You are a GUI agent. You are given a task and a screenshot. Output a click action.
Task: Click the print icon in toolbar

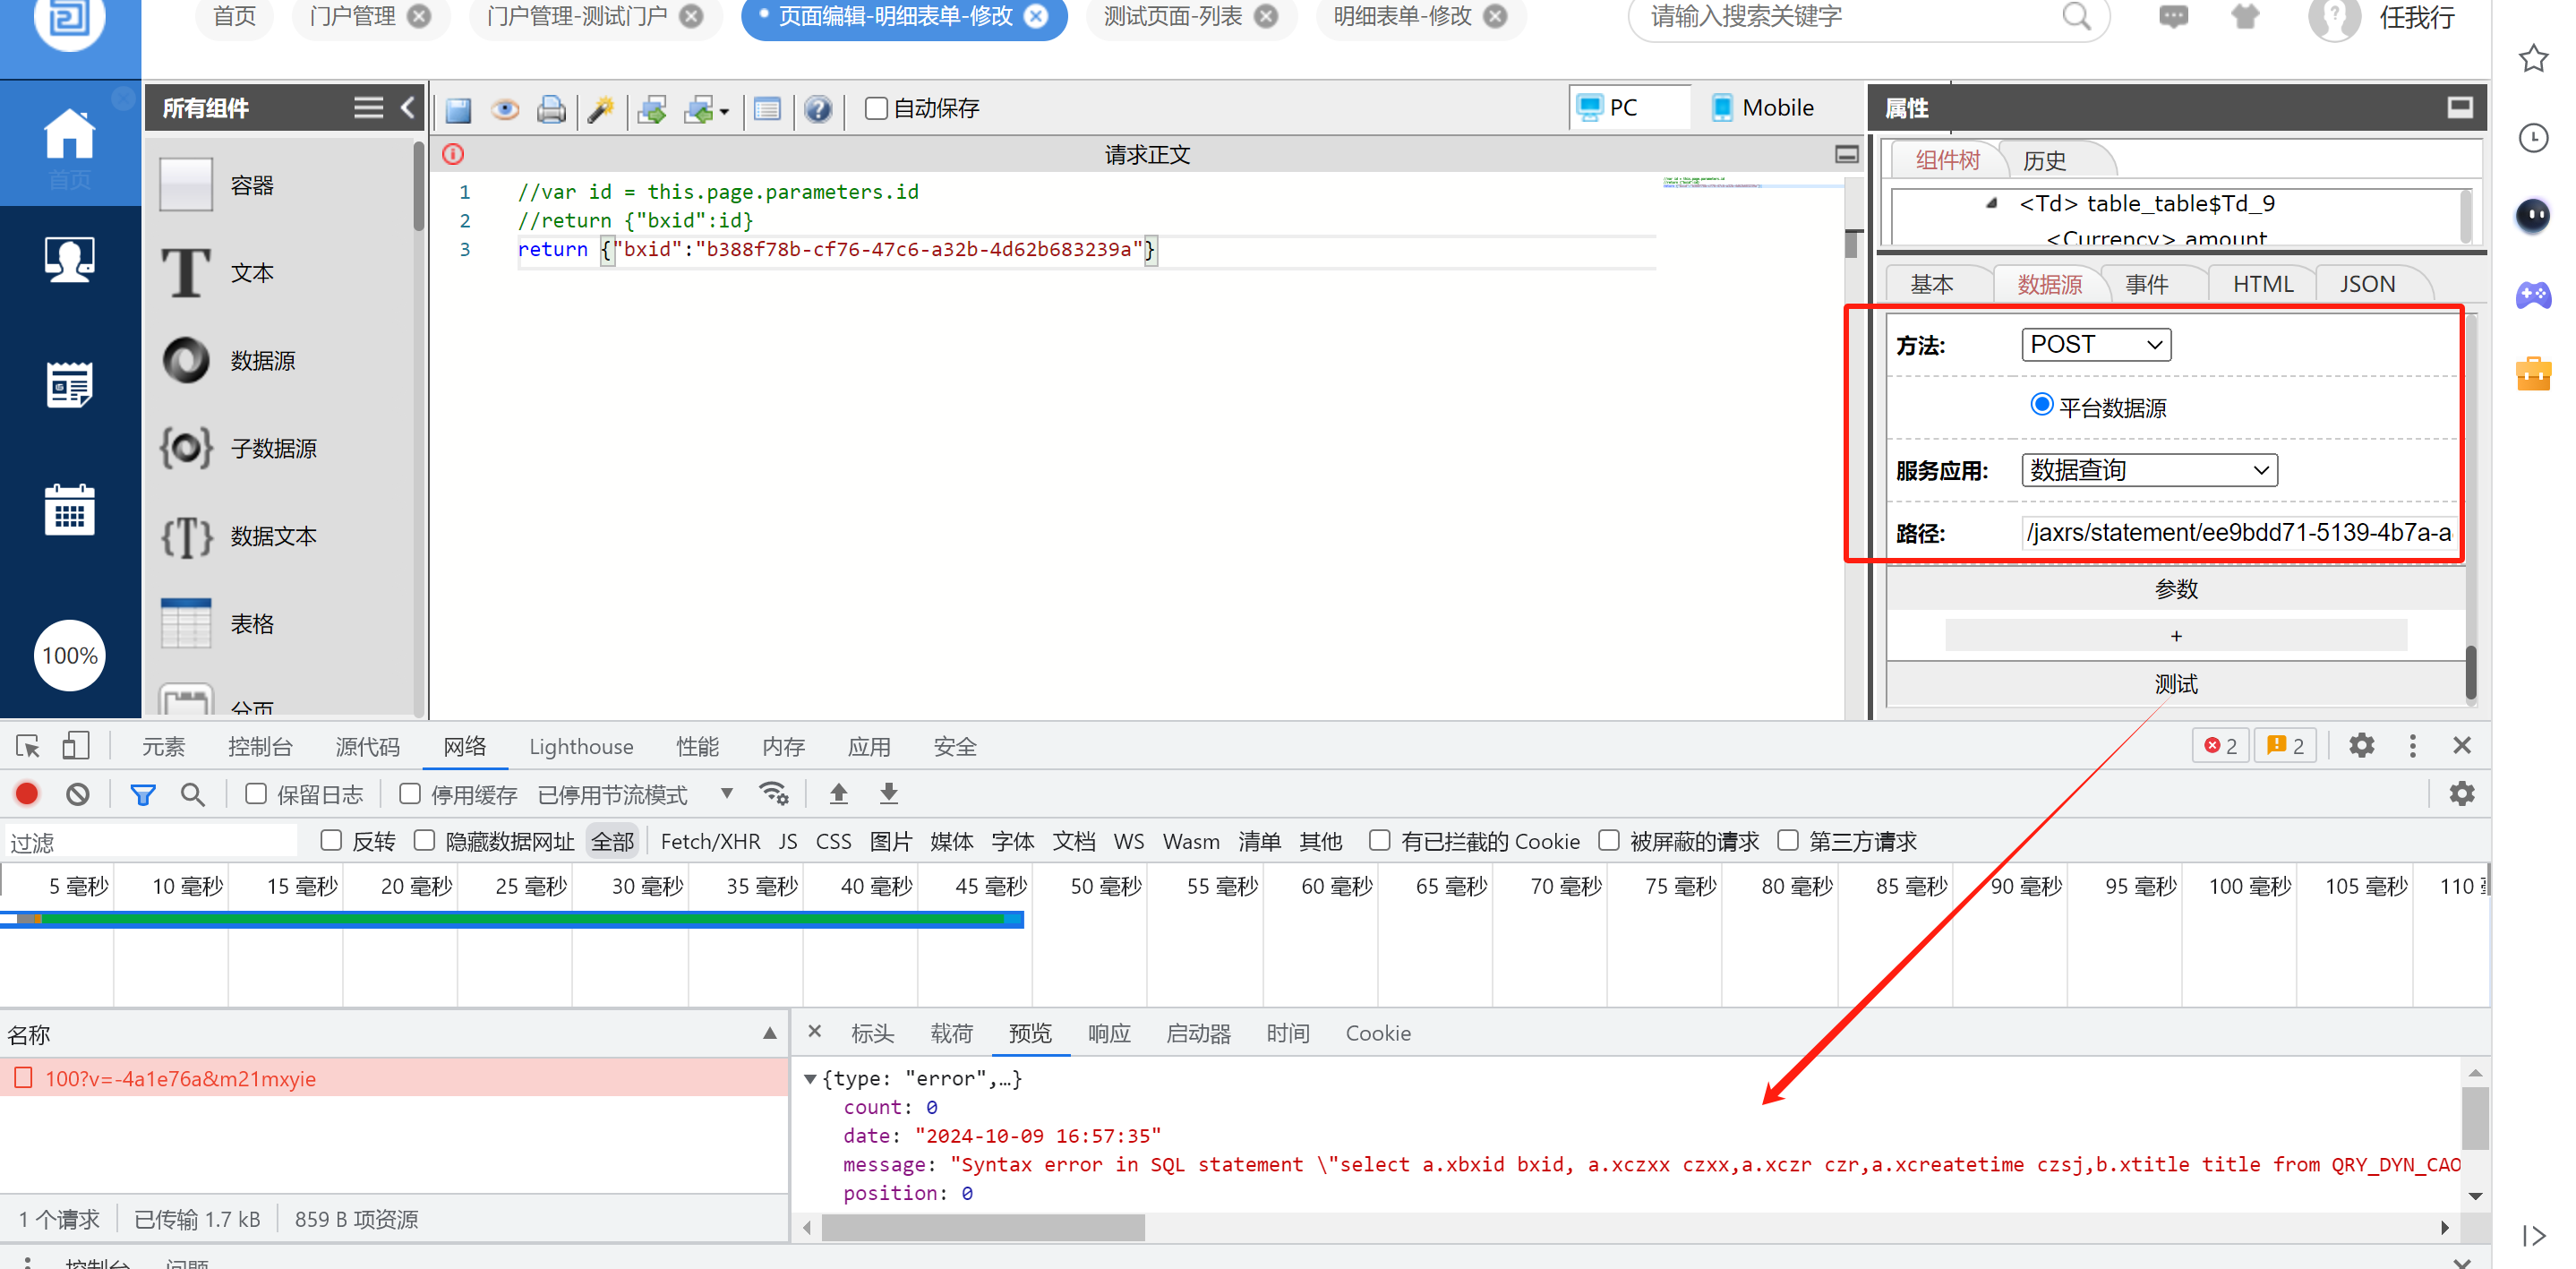[551, 109]
